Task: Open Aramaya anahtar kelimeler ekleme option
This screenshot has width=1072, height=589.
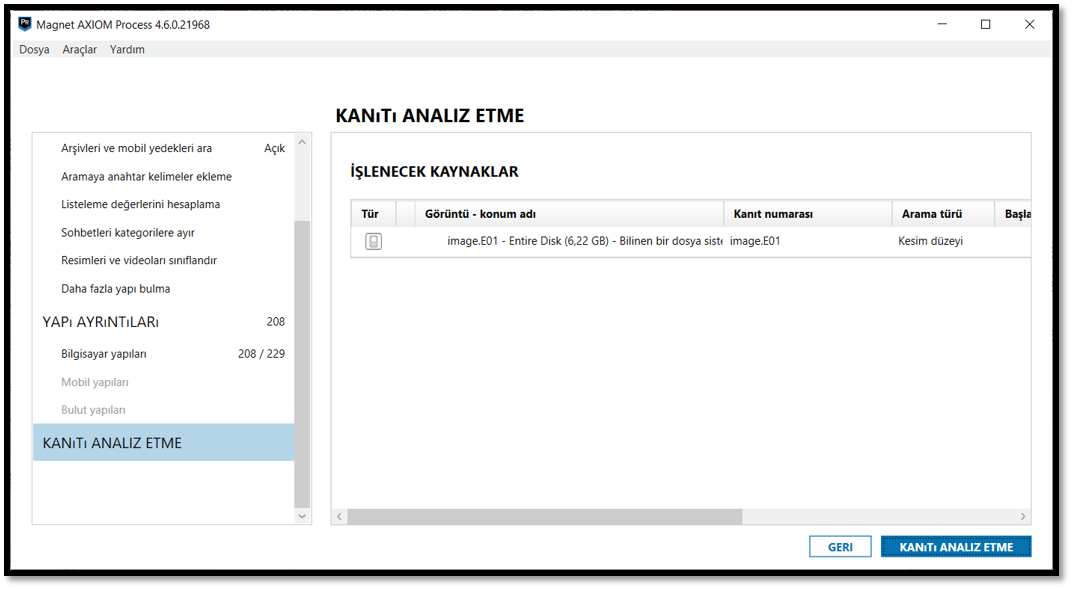Action: (x=146, y=176)
